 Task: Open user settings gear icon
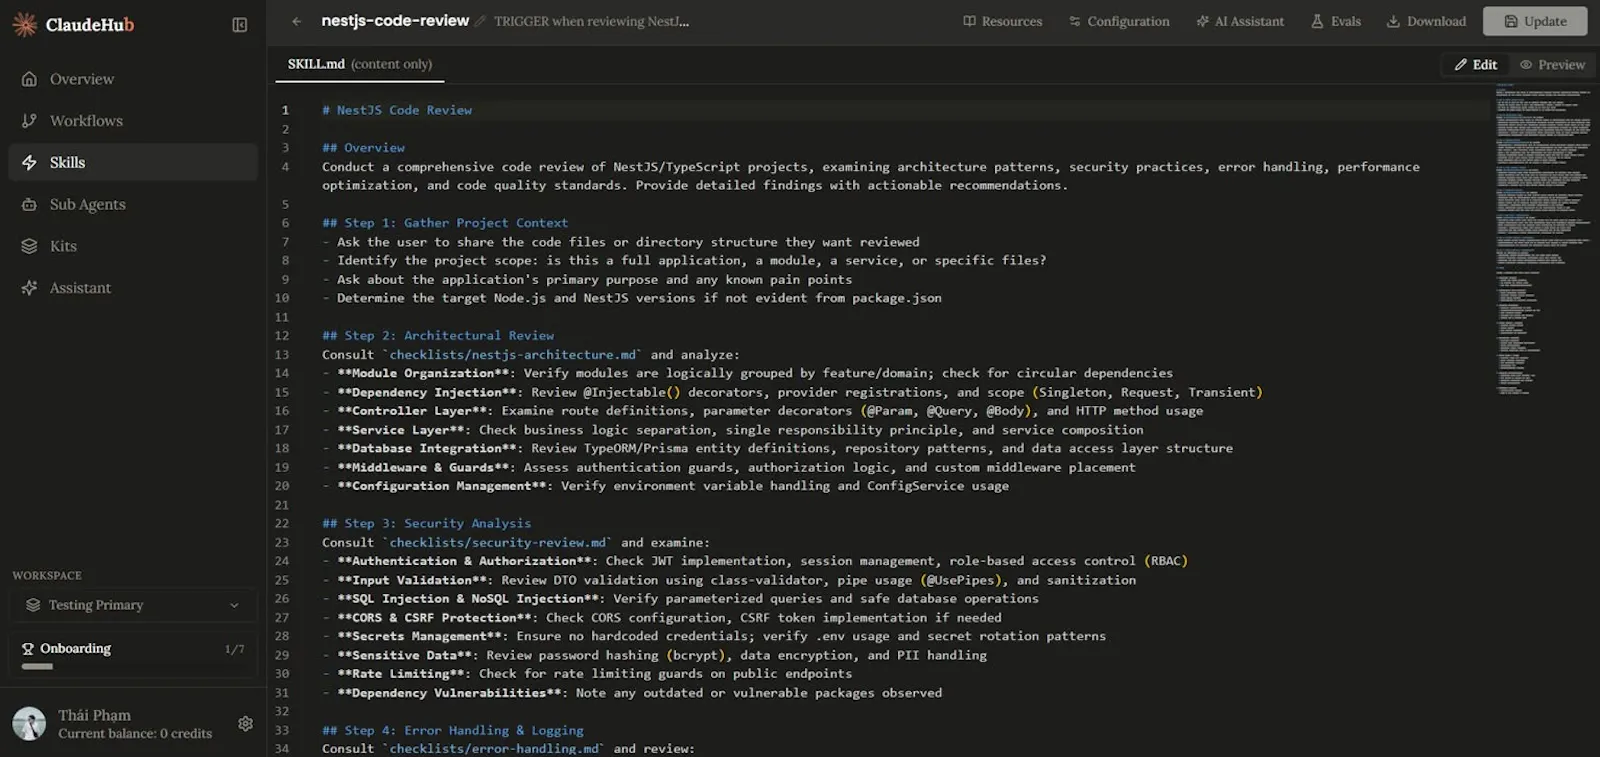[245, 723]
